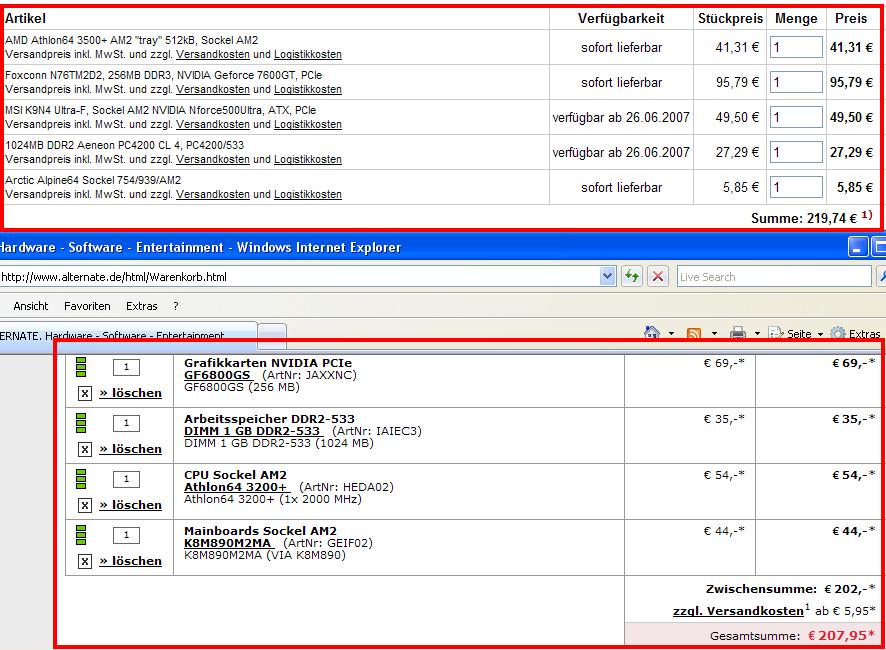This screenshot has width=886, height=650.
Task: Click the orange RSS feeds icon
Action: pos(694,333)
